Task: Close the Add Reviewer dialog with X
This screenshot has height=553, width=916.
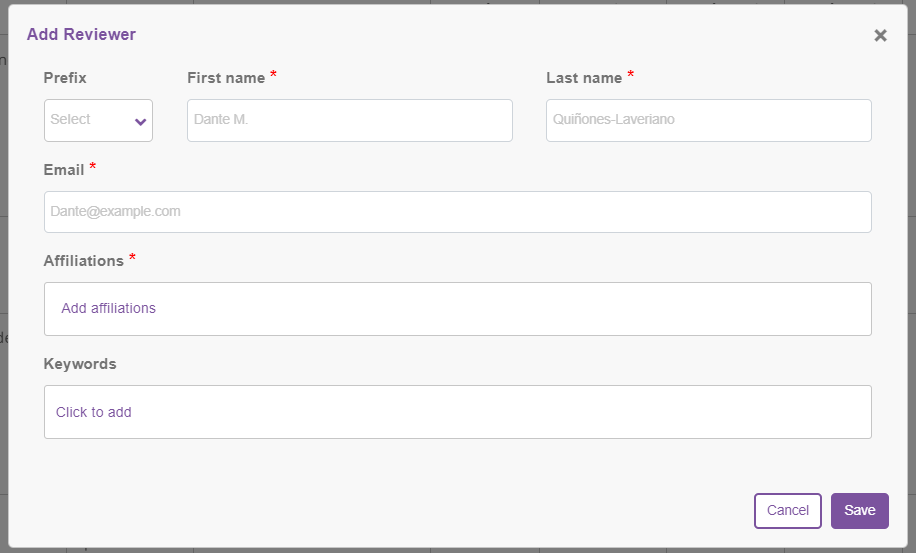Action: [880, 36]
